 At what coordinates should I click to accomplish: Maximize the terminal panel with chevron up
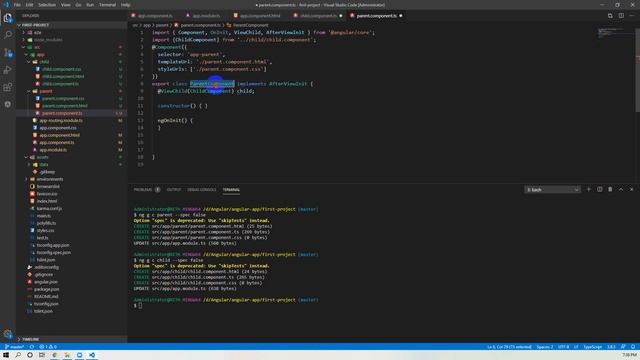coord(621,189)
